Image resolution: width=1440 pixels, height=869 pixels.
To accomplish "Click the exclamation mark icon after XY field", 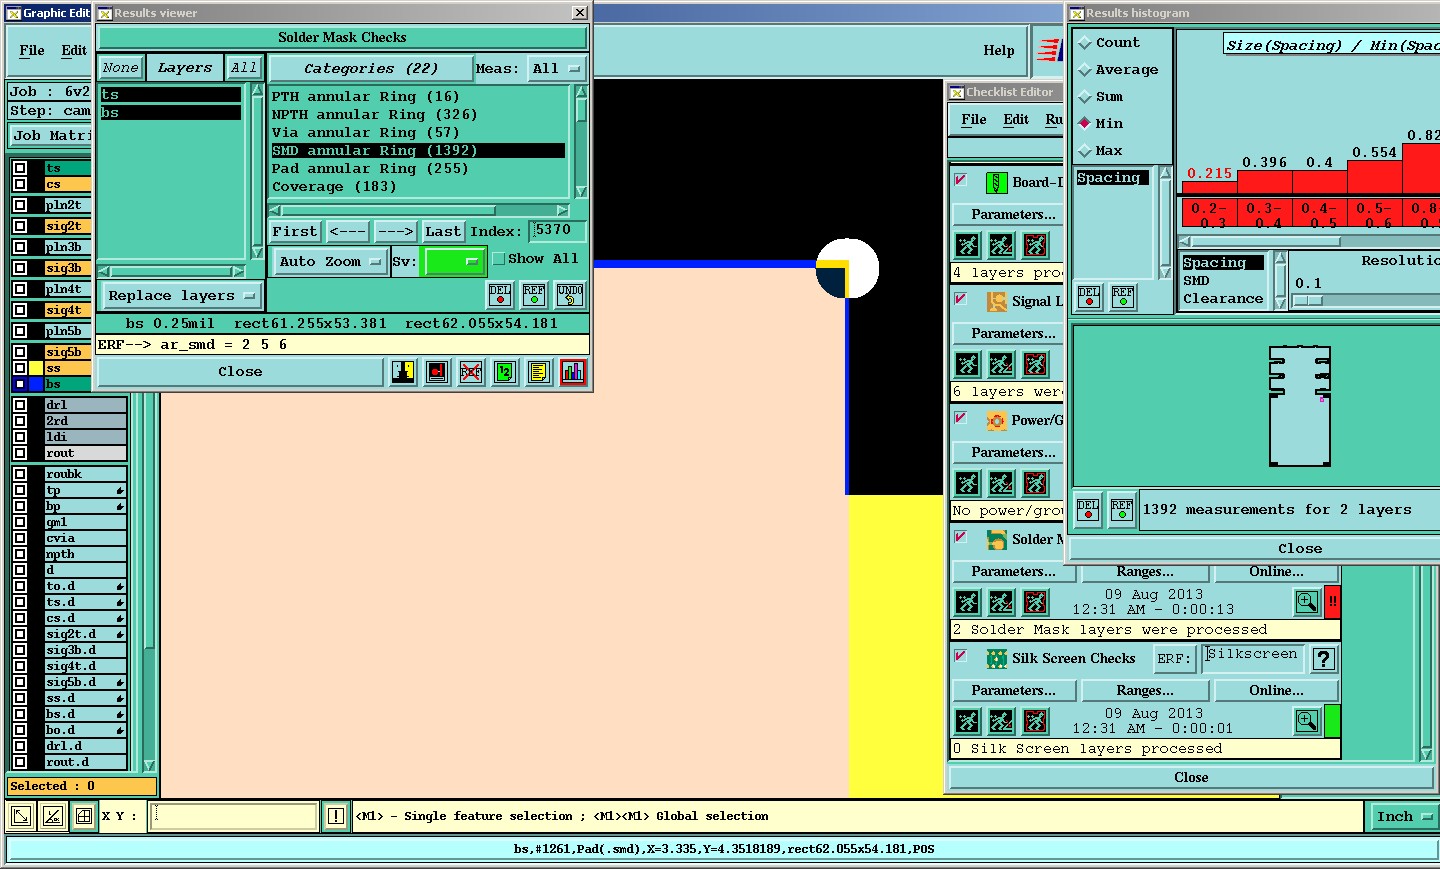I will pyautogui.click(x=336, y=816).
